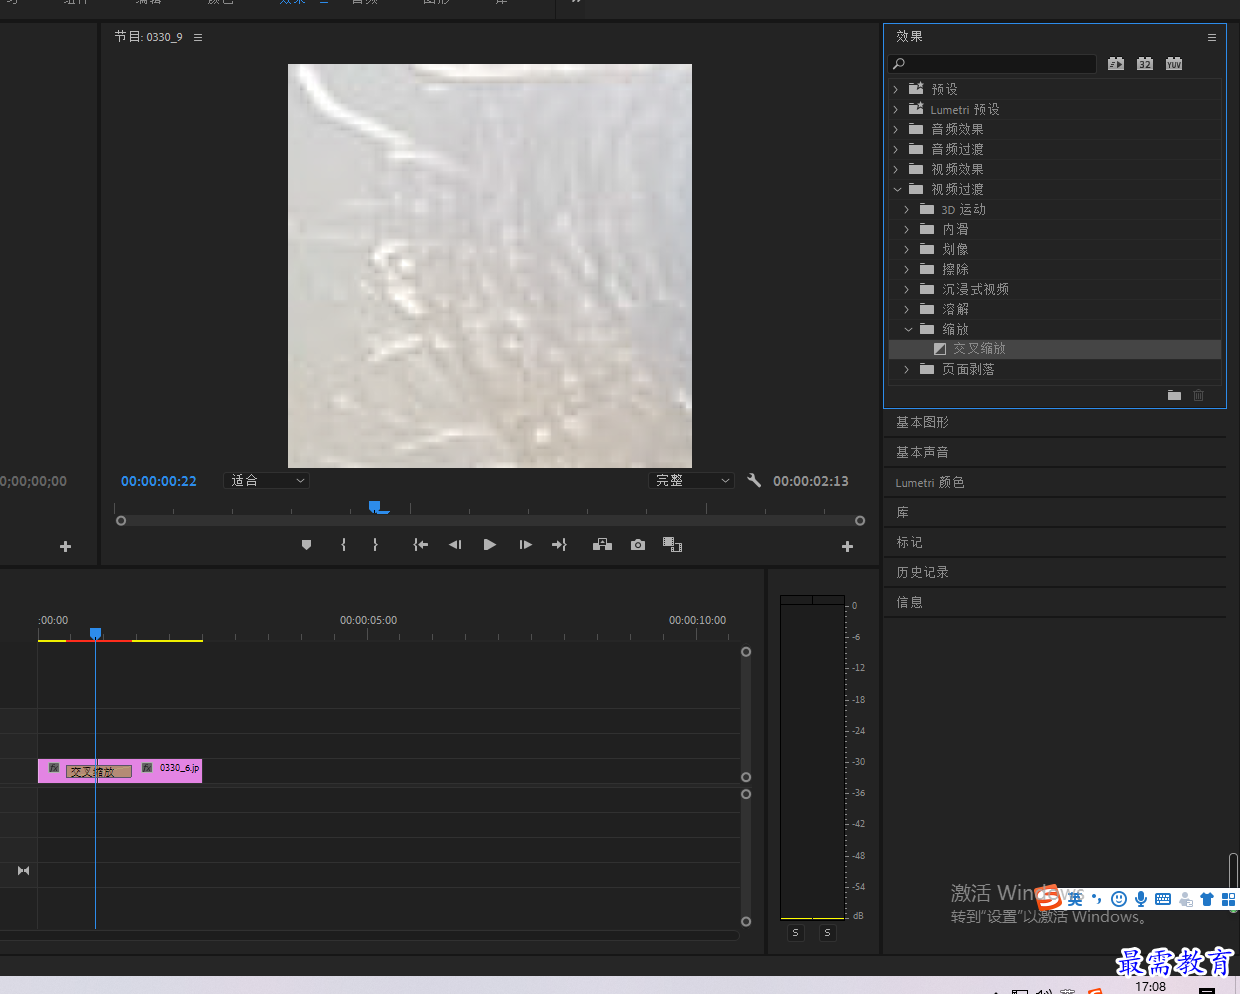Image resolution: width=1240 pixels, height=994 pixels.
Task: Filter by 32-bit color effects
Action: click(x=1145, y=64)
